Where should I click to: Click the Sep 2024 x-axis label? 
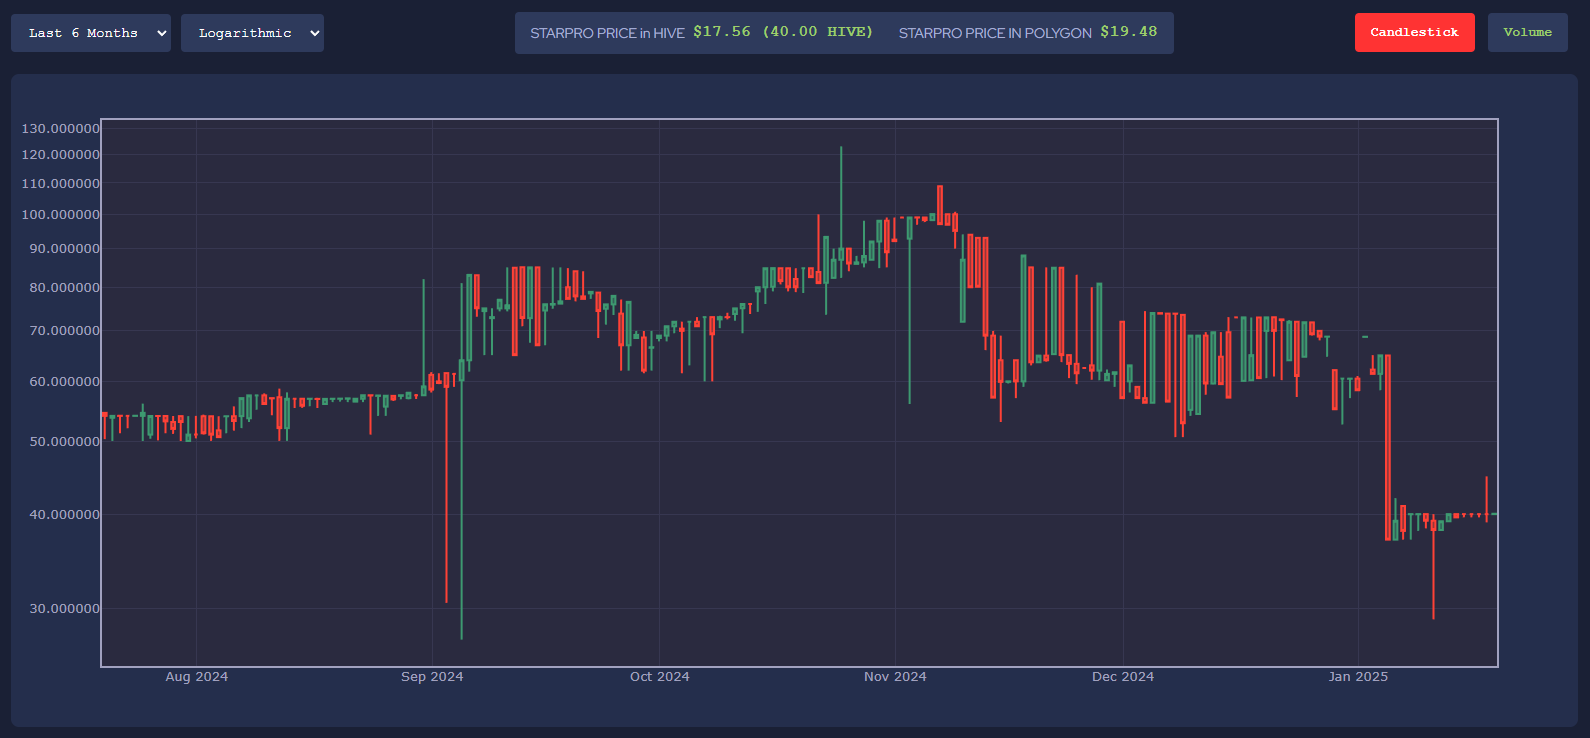click(432, 677)
